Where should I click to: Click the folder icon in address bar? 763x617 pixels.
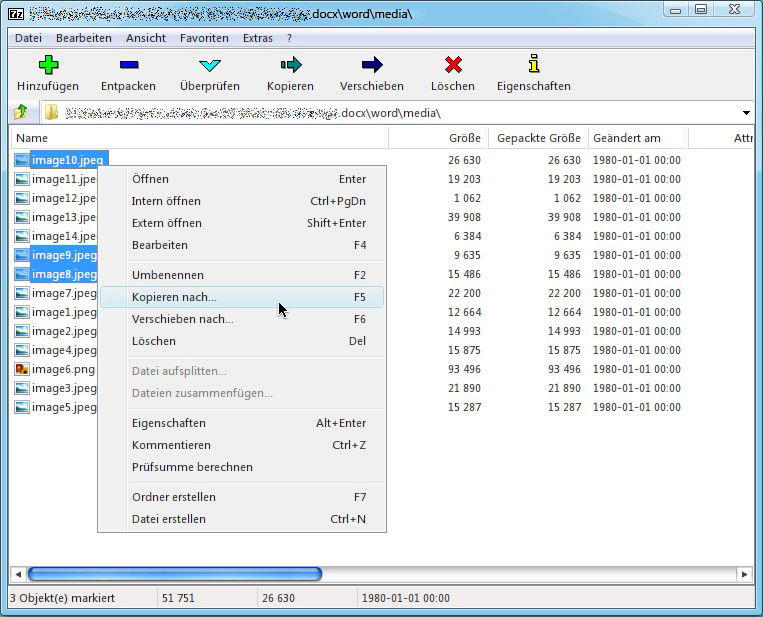51,112
